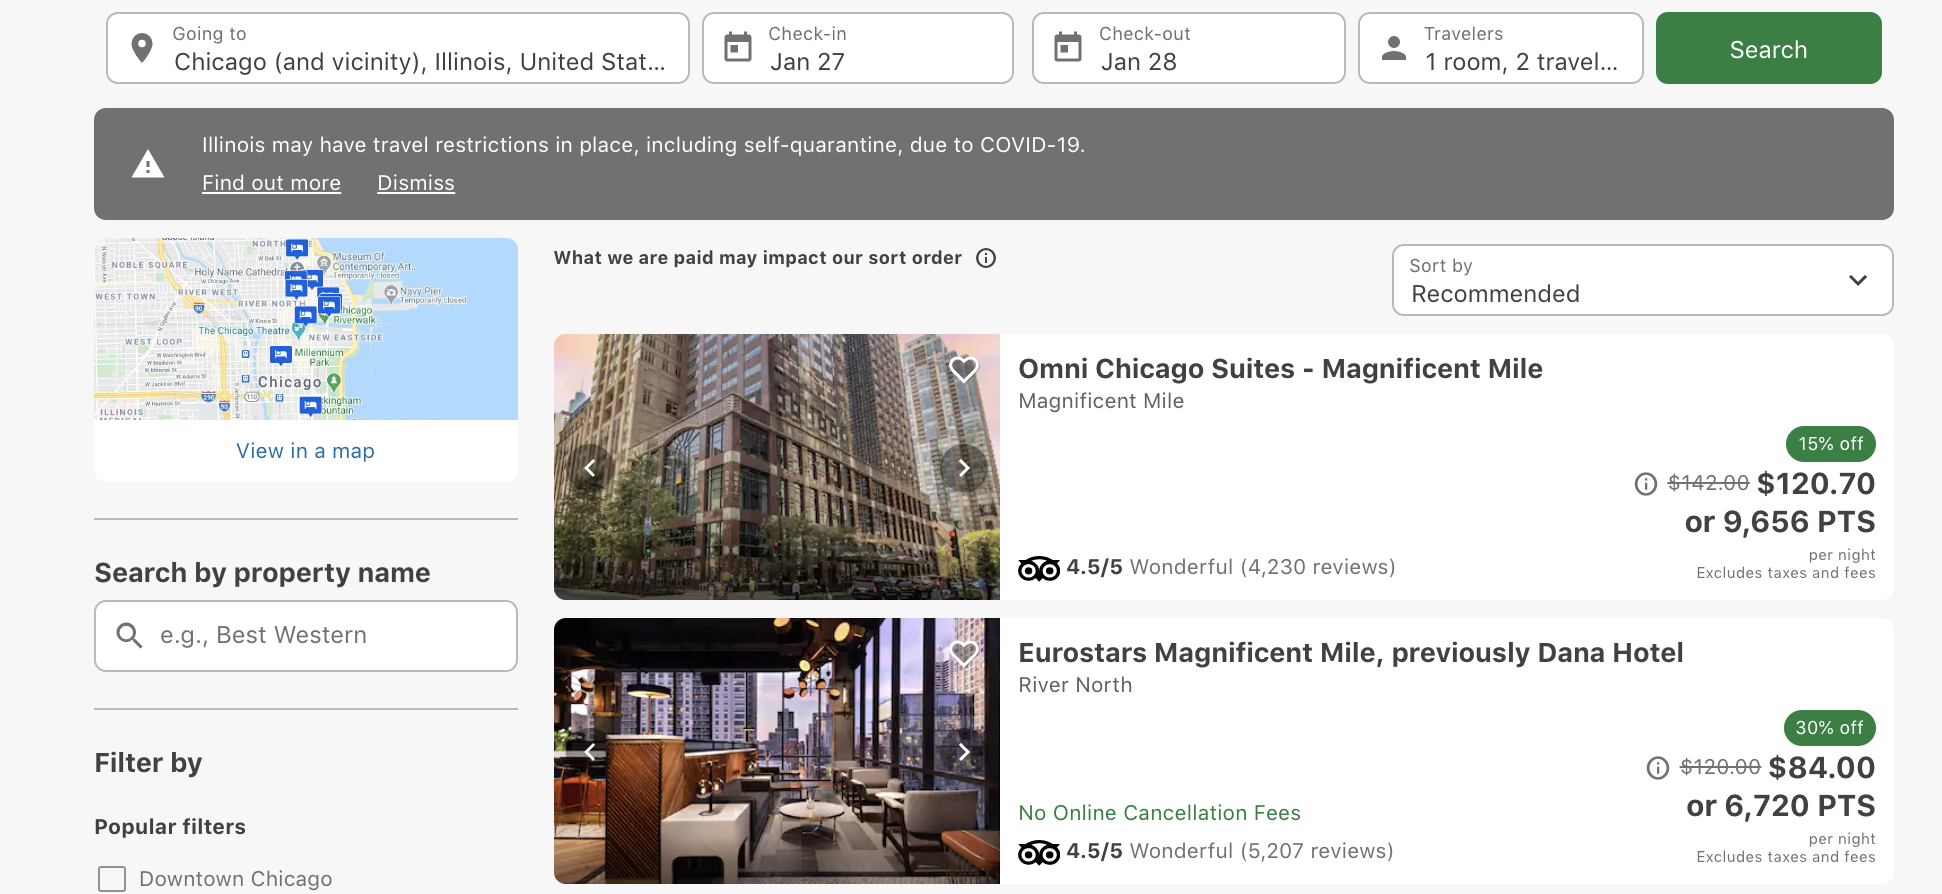Expand Sort by dropdown chevron arrow
Viewport: 1942px width, 894px height.
pyautogui.click(x=1858, y=280)
